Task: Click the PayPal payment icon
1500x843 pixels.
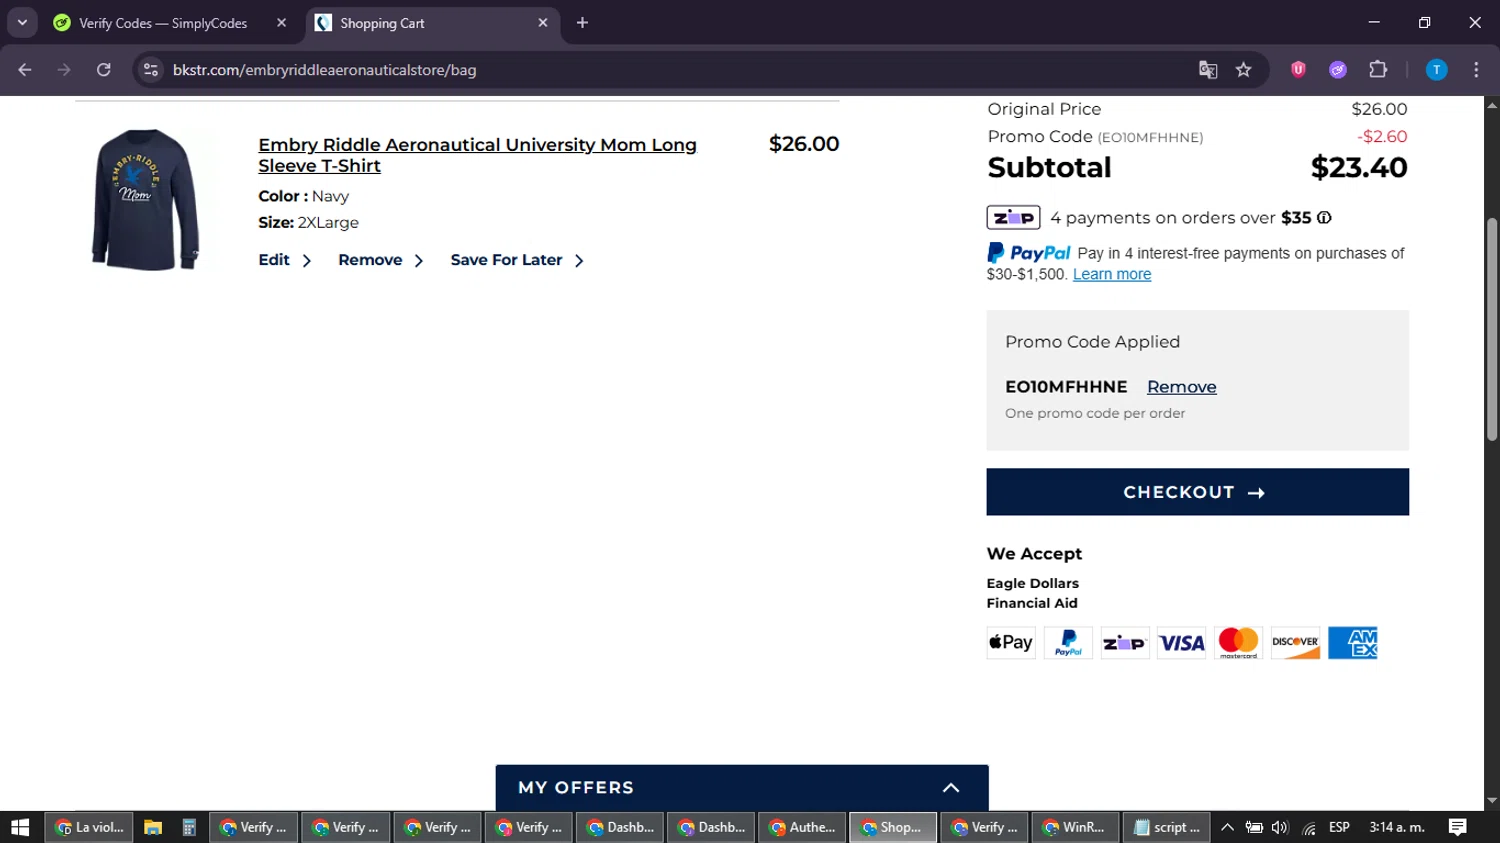Action: click(x=1068, y=643)
